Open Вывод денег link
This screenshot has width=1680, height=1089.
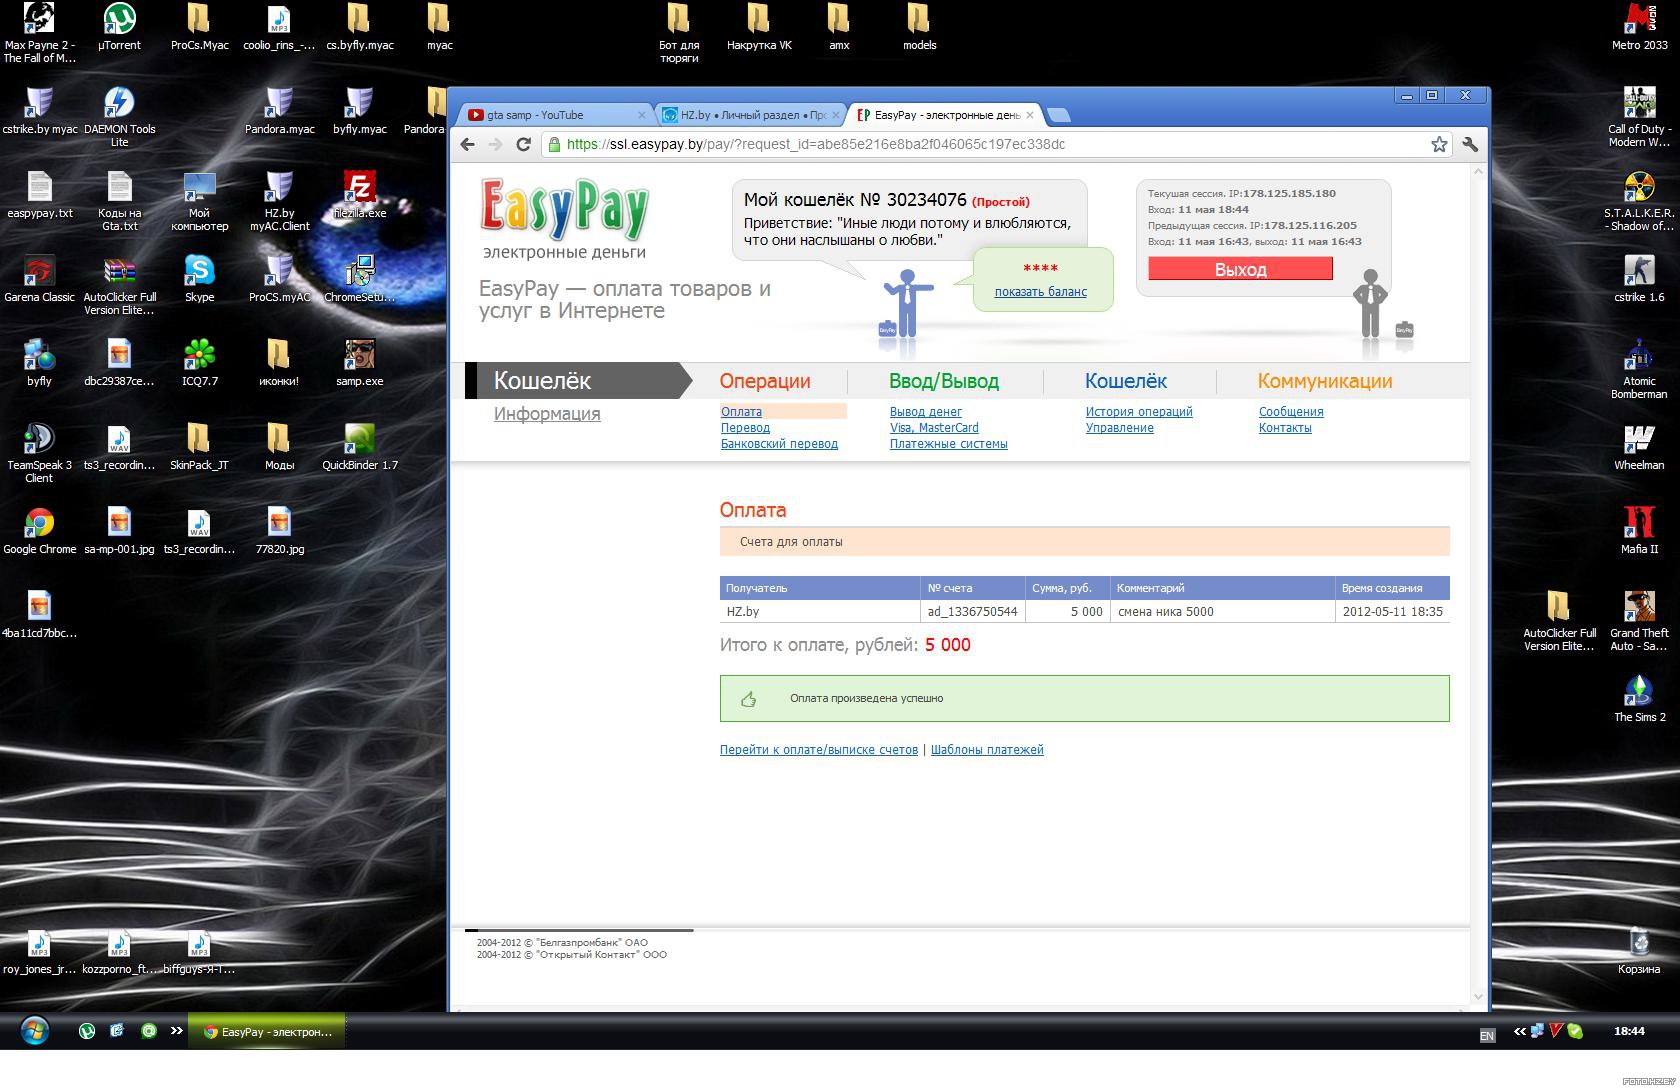click(x=926, y=412)
